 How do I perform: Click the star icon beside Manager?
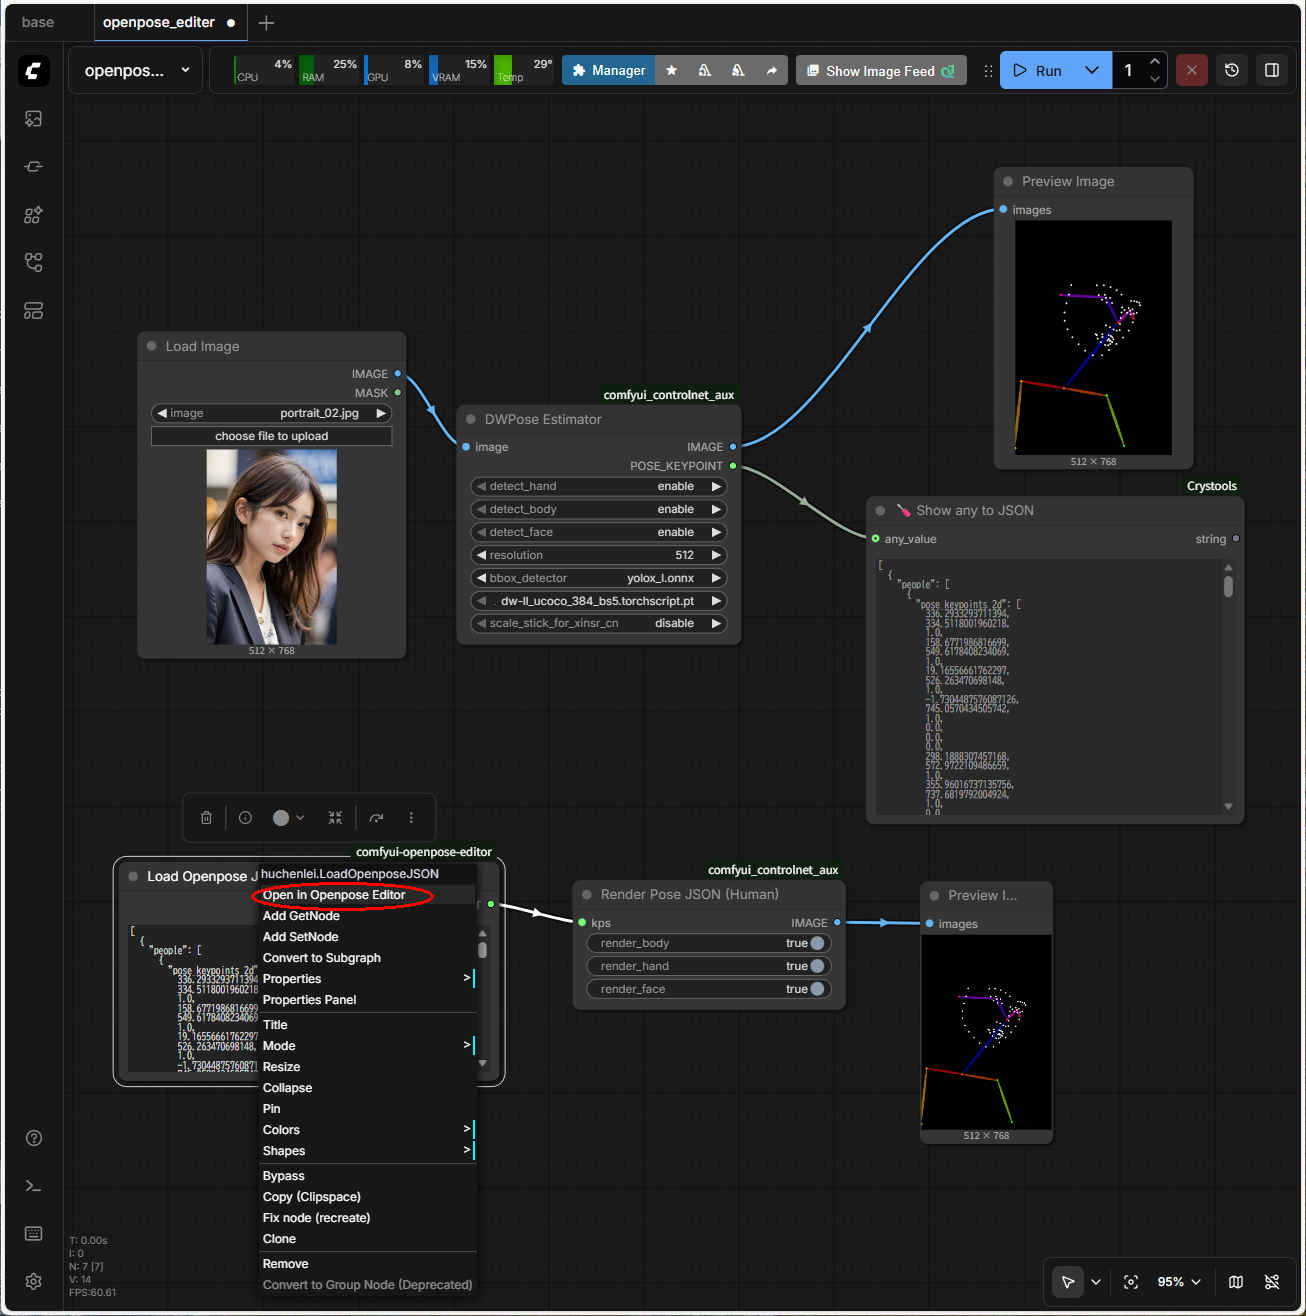(x=672, y=70)
